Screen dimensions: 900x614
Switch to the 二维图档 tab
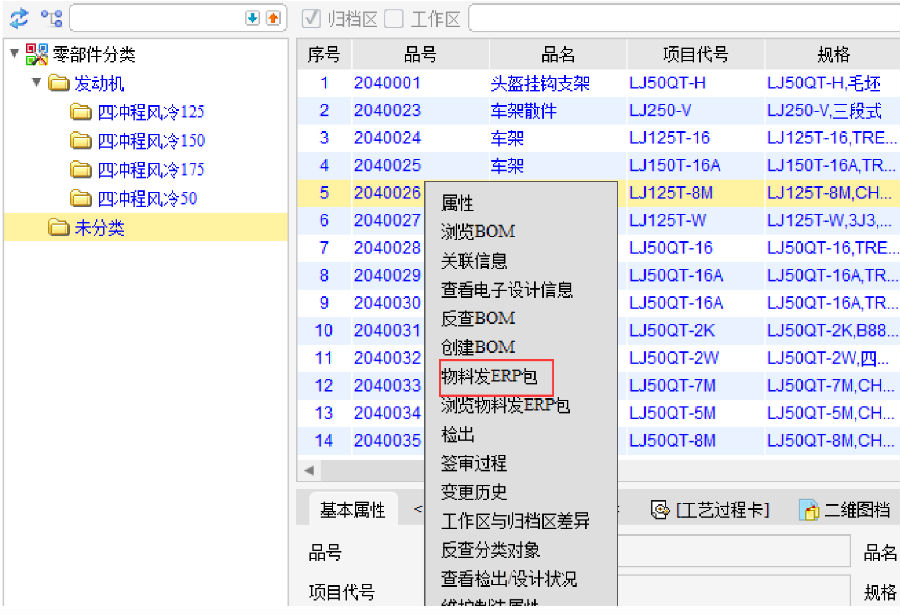click(x=845, y=510)
